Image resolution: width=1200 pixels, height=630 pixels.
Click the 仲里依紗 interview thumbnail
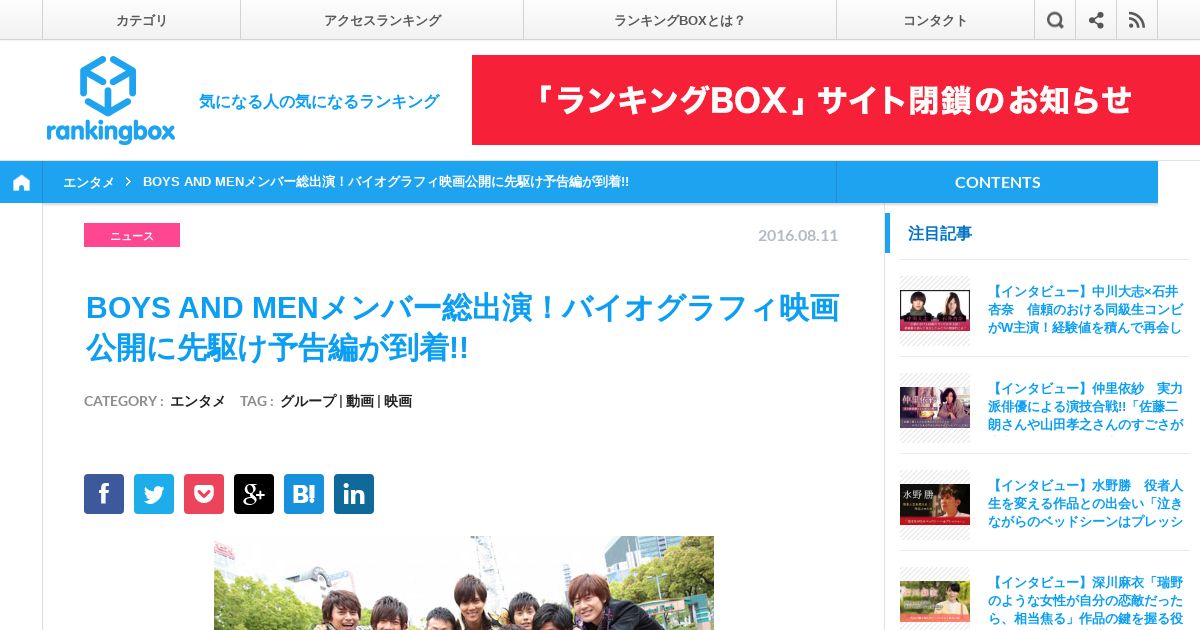coord(935,407)
